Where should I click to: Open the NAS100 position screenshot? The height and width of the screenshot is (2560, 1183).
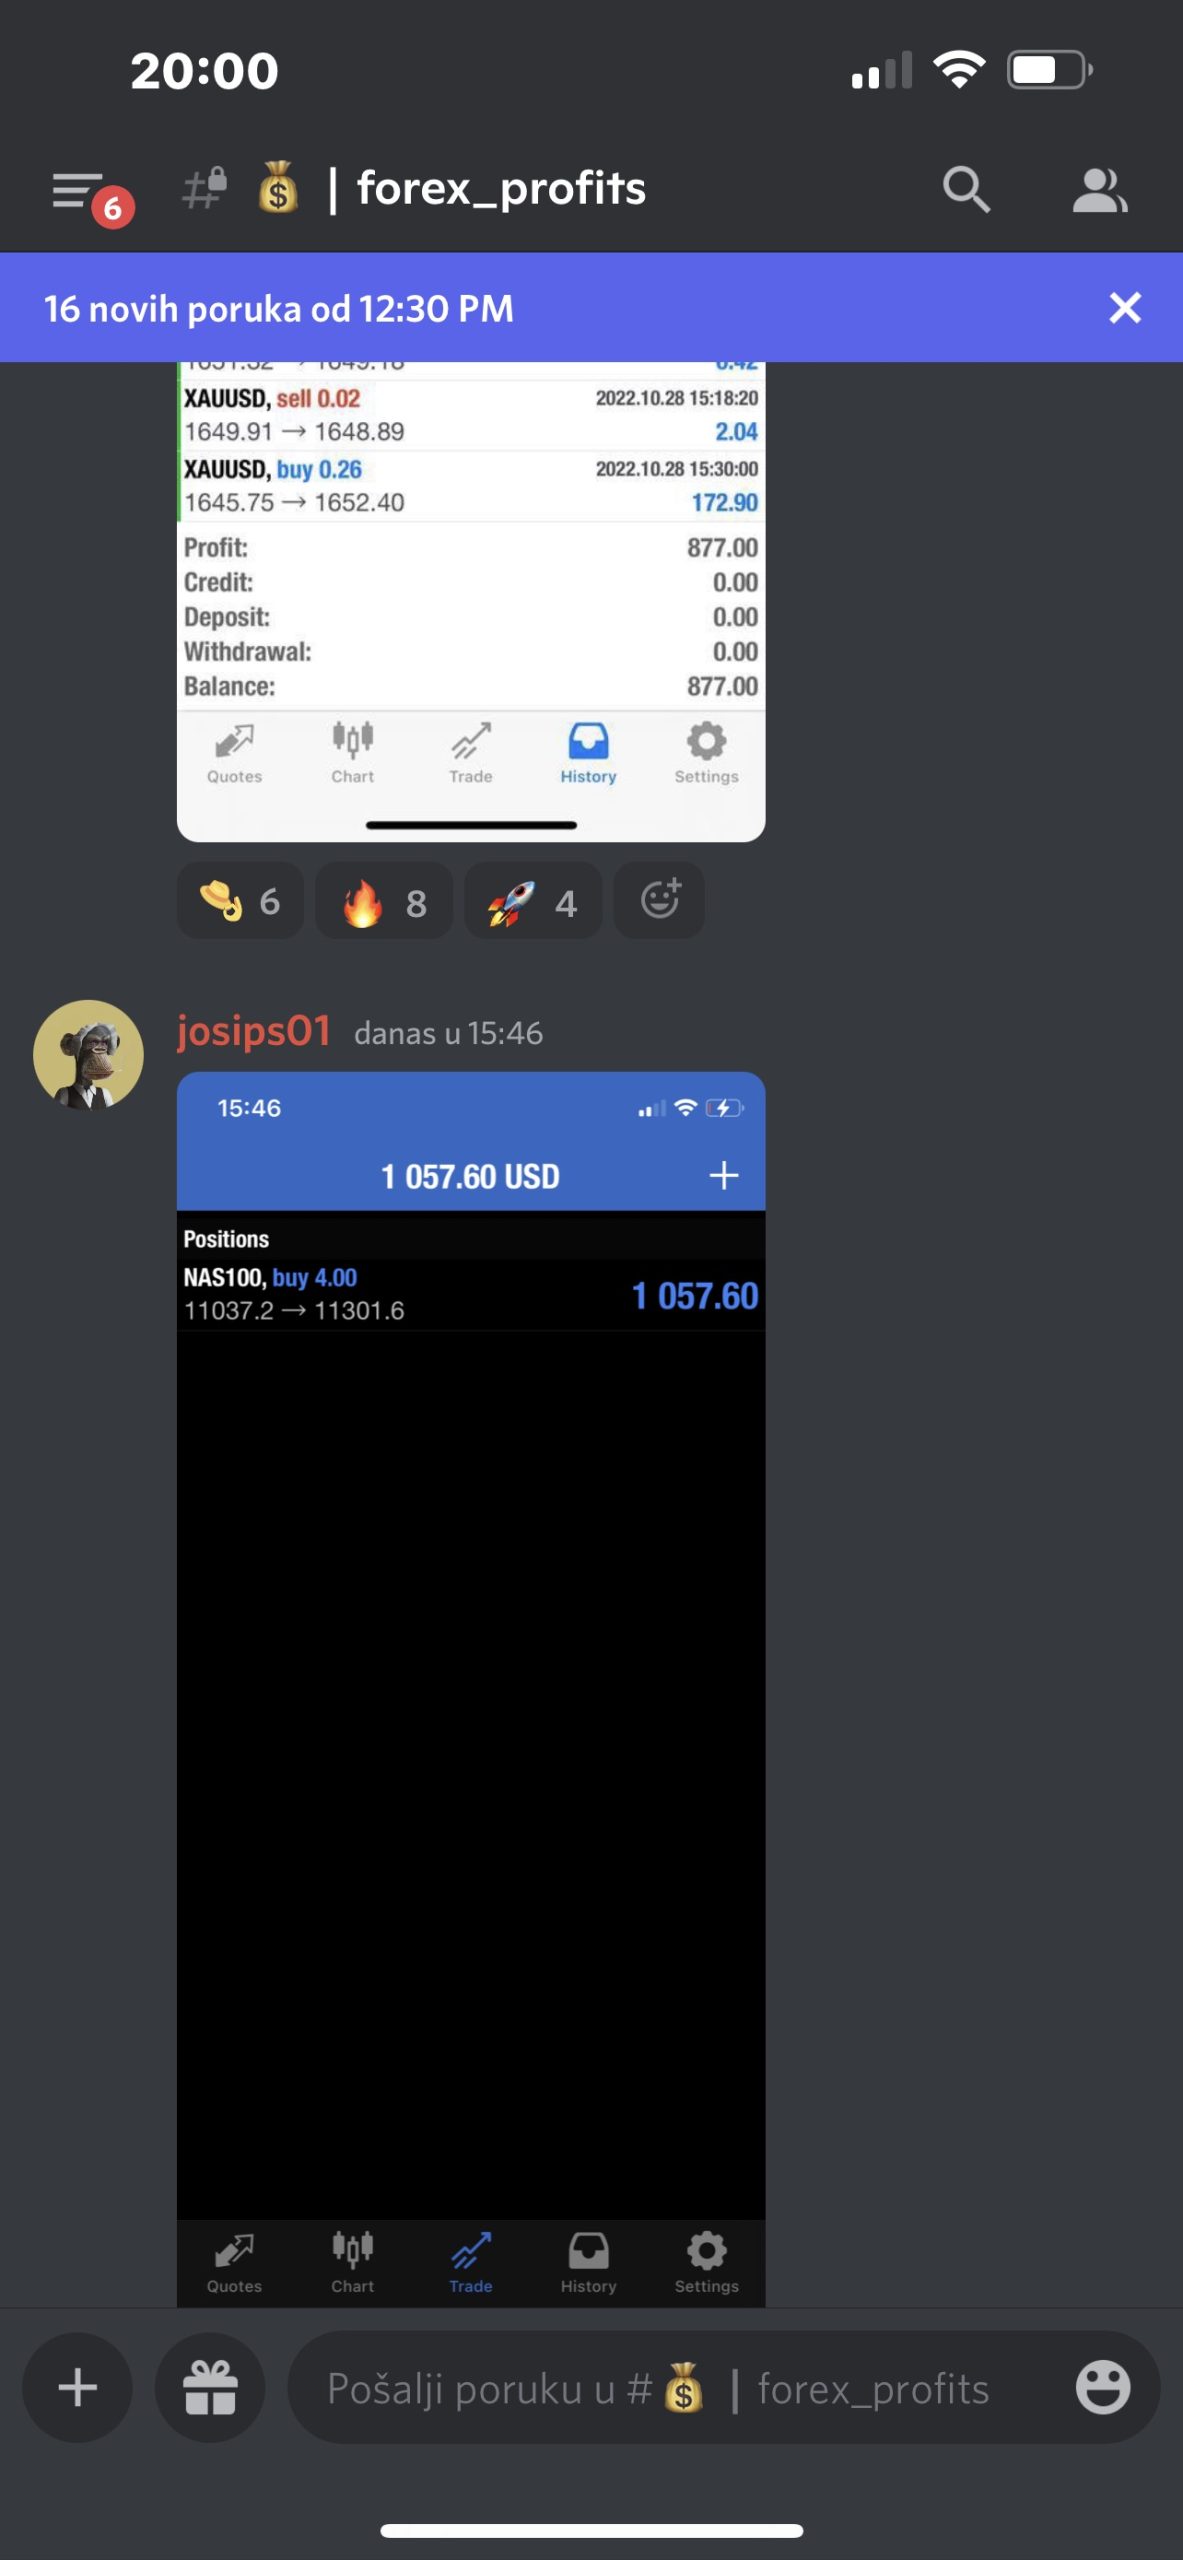pyautogui.click(x=471, y=1690)
